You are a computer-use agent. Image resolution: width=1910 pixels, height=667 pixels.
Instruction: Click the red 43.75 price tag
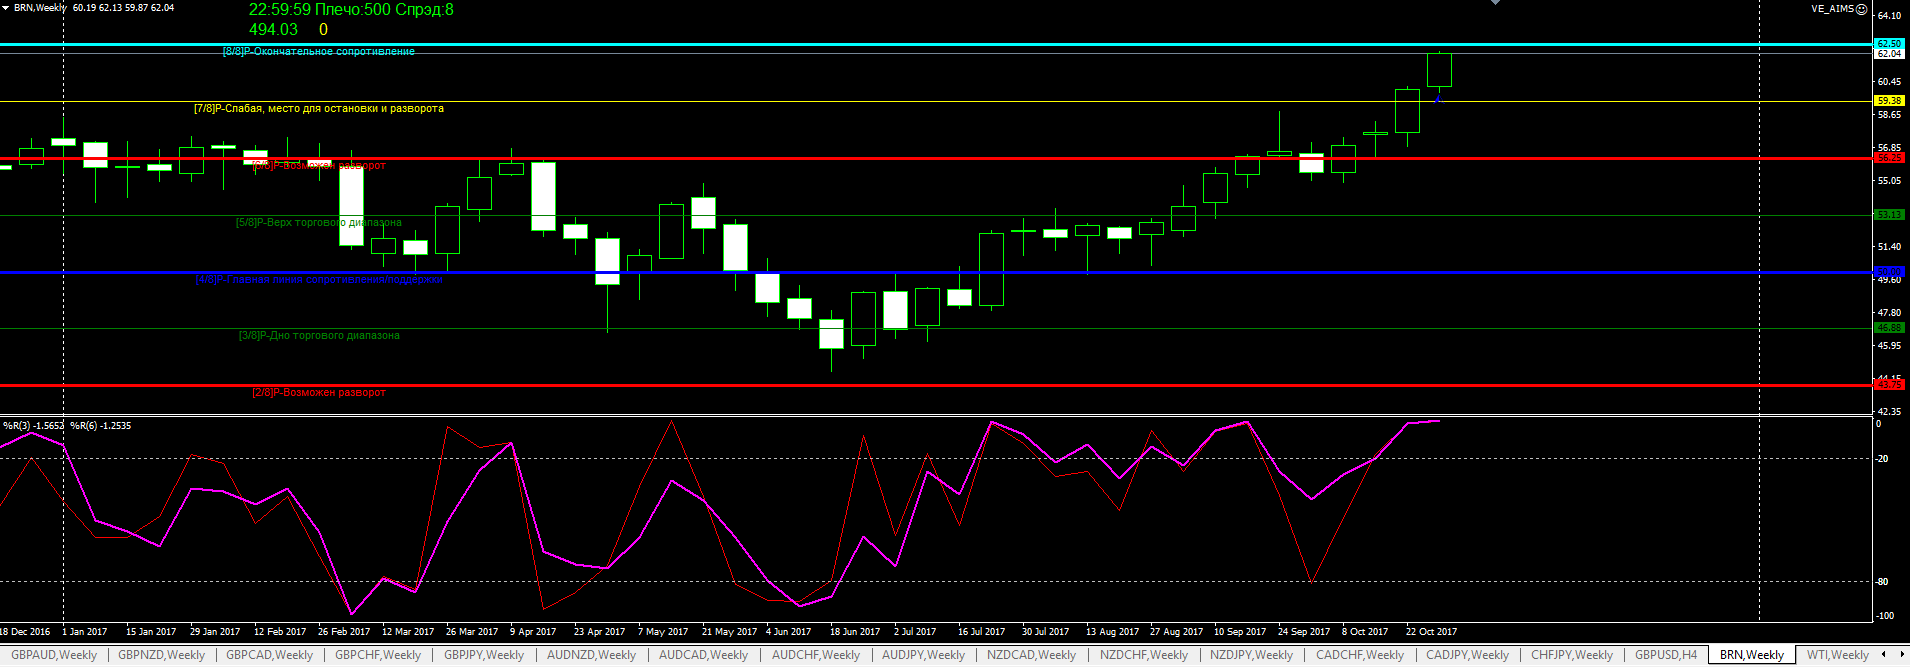1889,385
